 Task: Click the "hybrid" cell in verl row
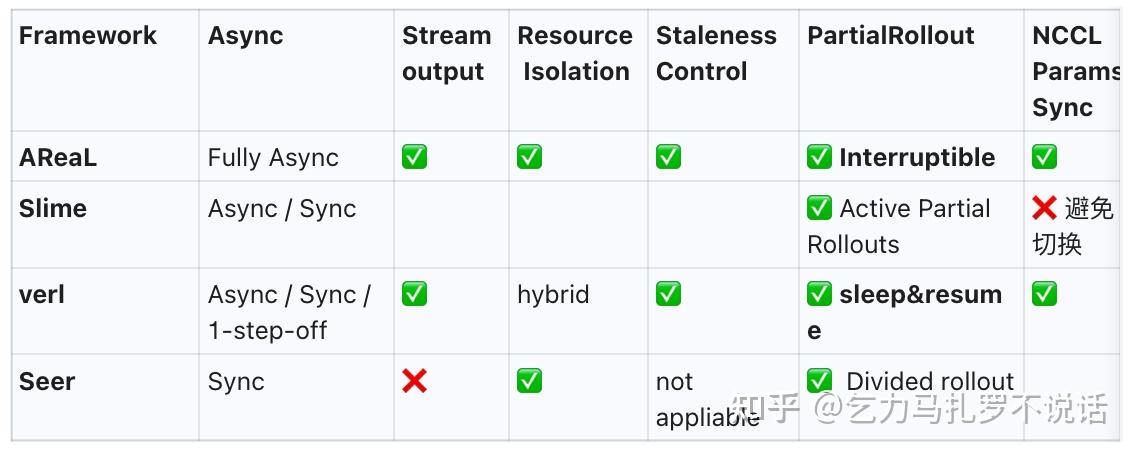point(553,294)
